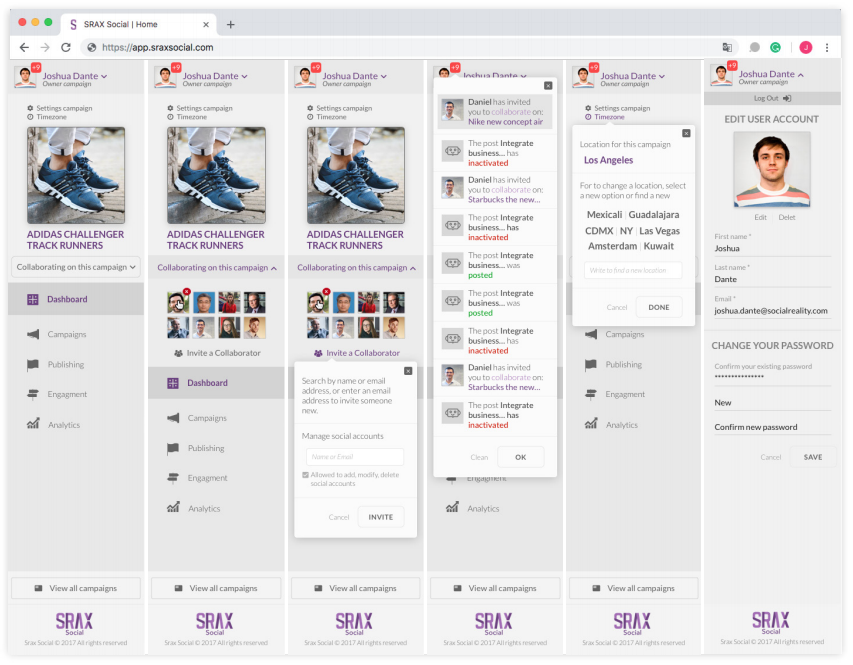Click the highlighted purple Timezone clock icon
Screen dimensions: 853x665
coord(588,117)
